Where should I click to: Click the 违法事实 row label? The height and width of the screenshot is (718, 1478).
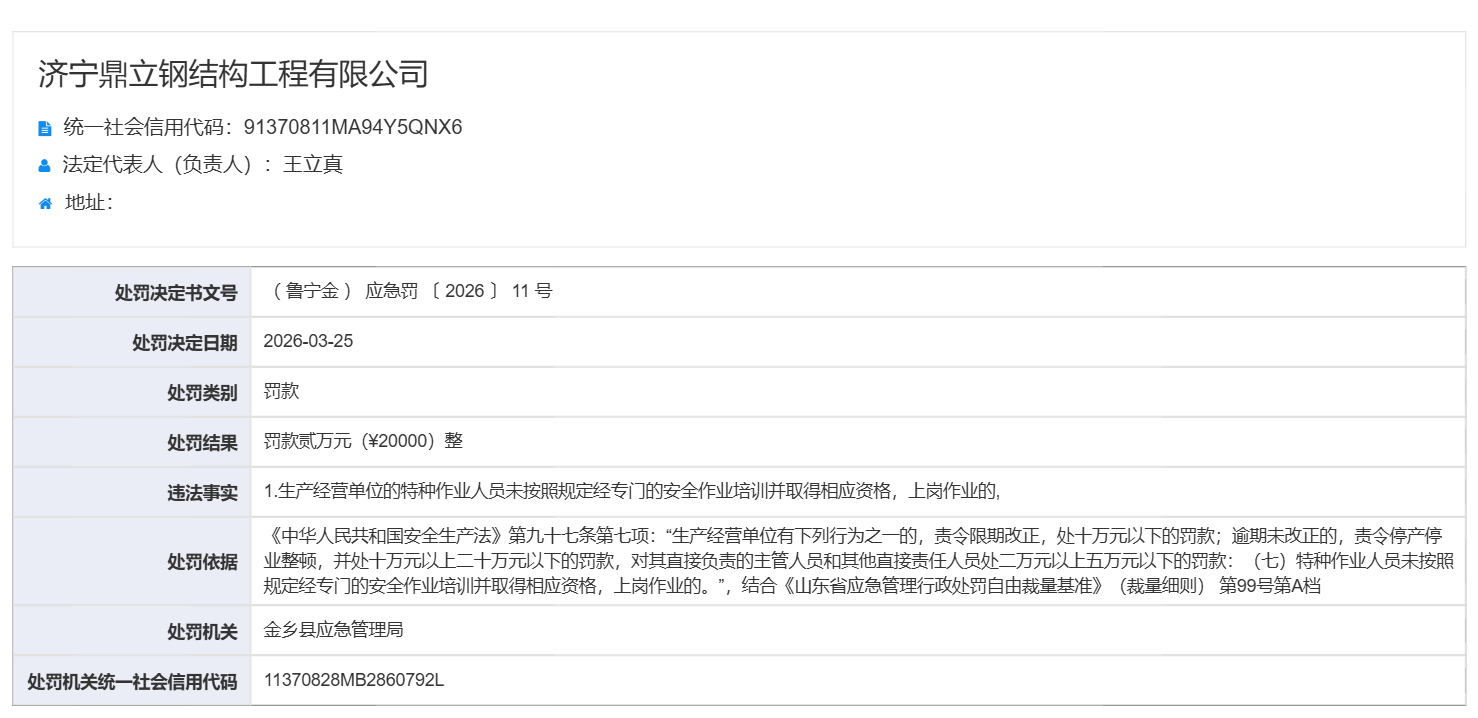click(x=202, y=493)
